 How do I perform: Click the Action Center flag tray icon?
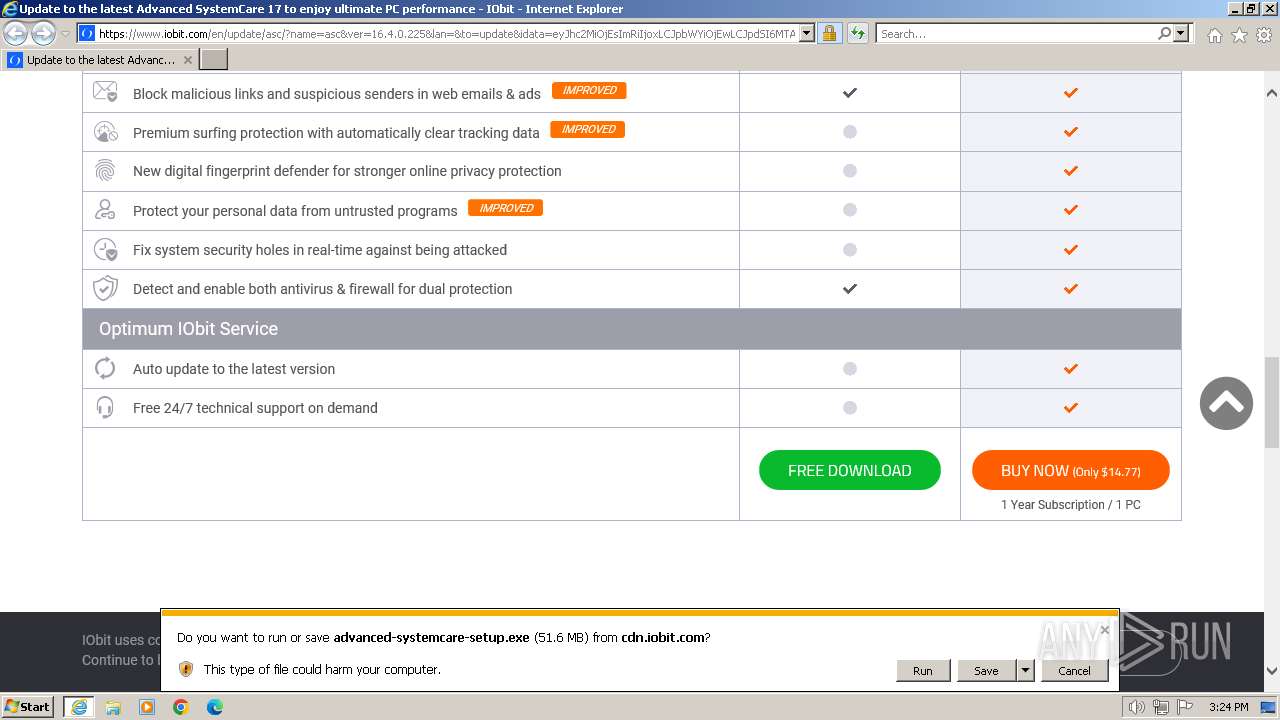1184,707
